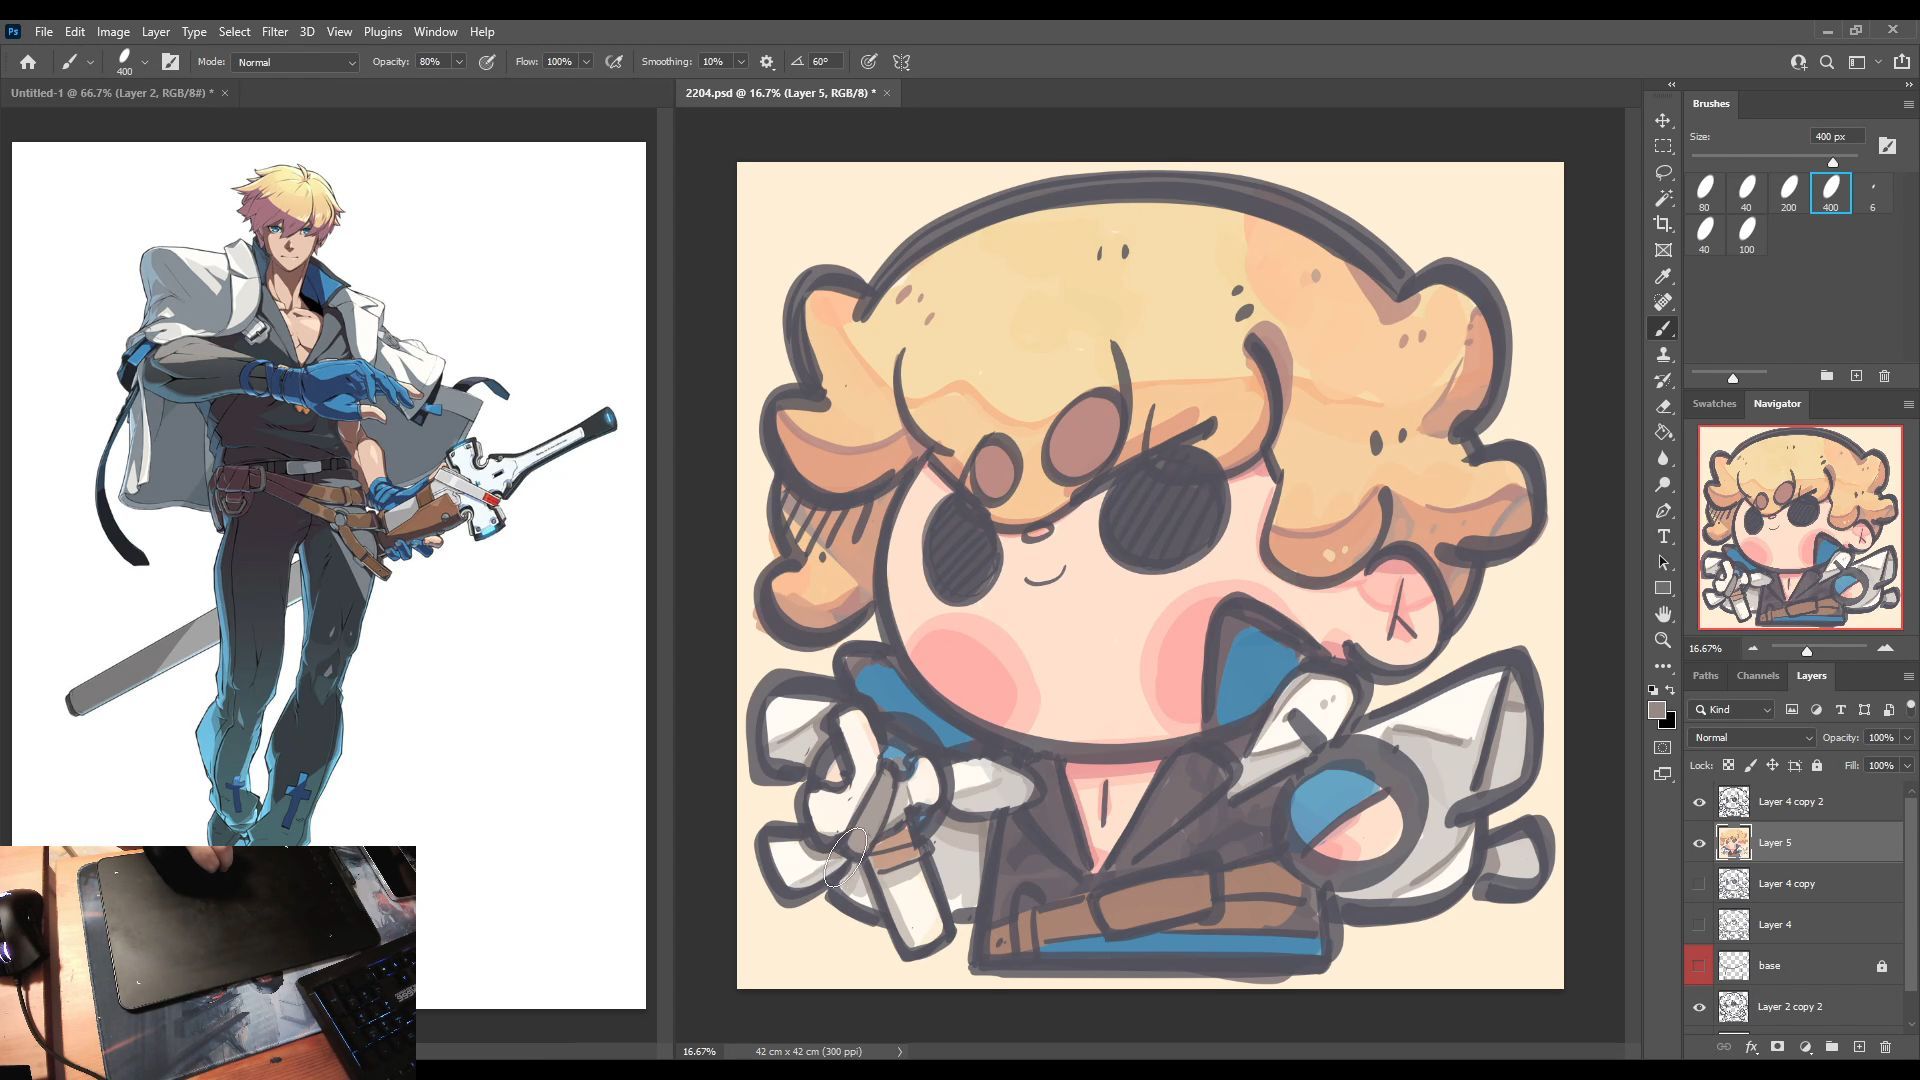
Task: Switch to the Swatches tab
Action: coord(1714,404)
